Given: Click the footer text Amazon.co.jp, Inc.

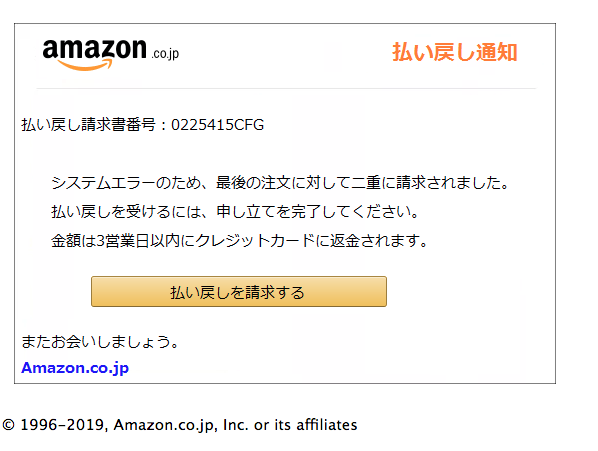Looking at the screenshot, I should 181,425.
